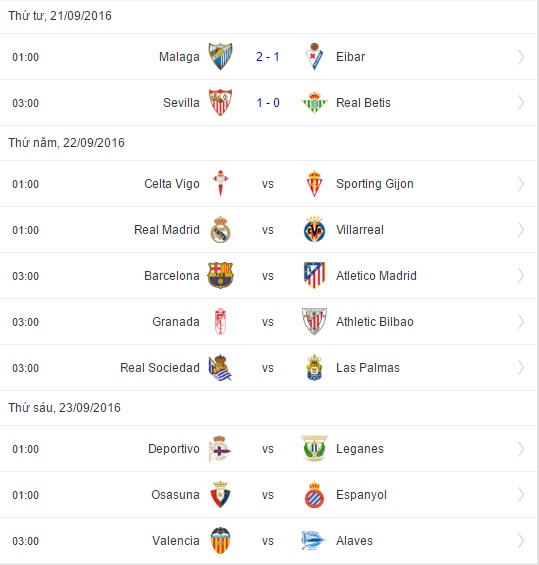The width and height of the screenshot is (539, 565).
Task: Expand the Celta Vigo match arrow
Action: pyautogui.click(x=521, y=184)
